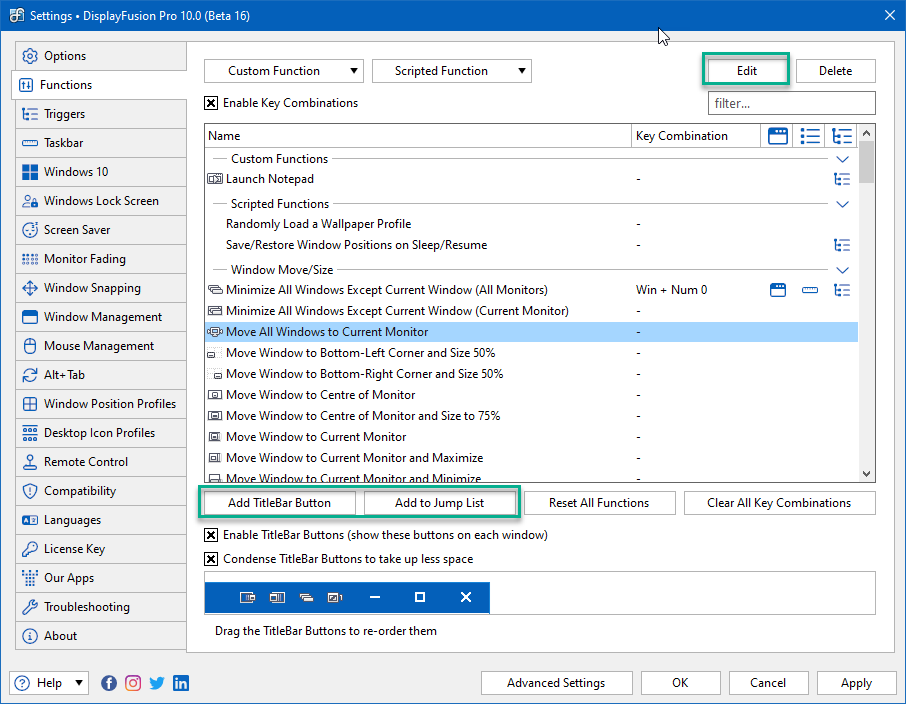Image resolution: width=906 pixels, height=704 pixels.
Task: Toggle Enable TitleBar Buttons checkbox
Action: 211,535
